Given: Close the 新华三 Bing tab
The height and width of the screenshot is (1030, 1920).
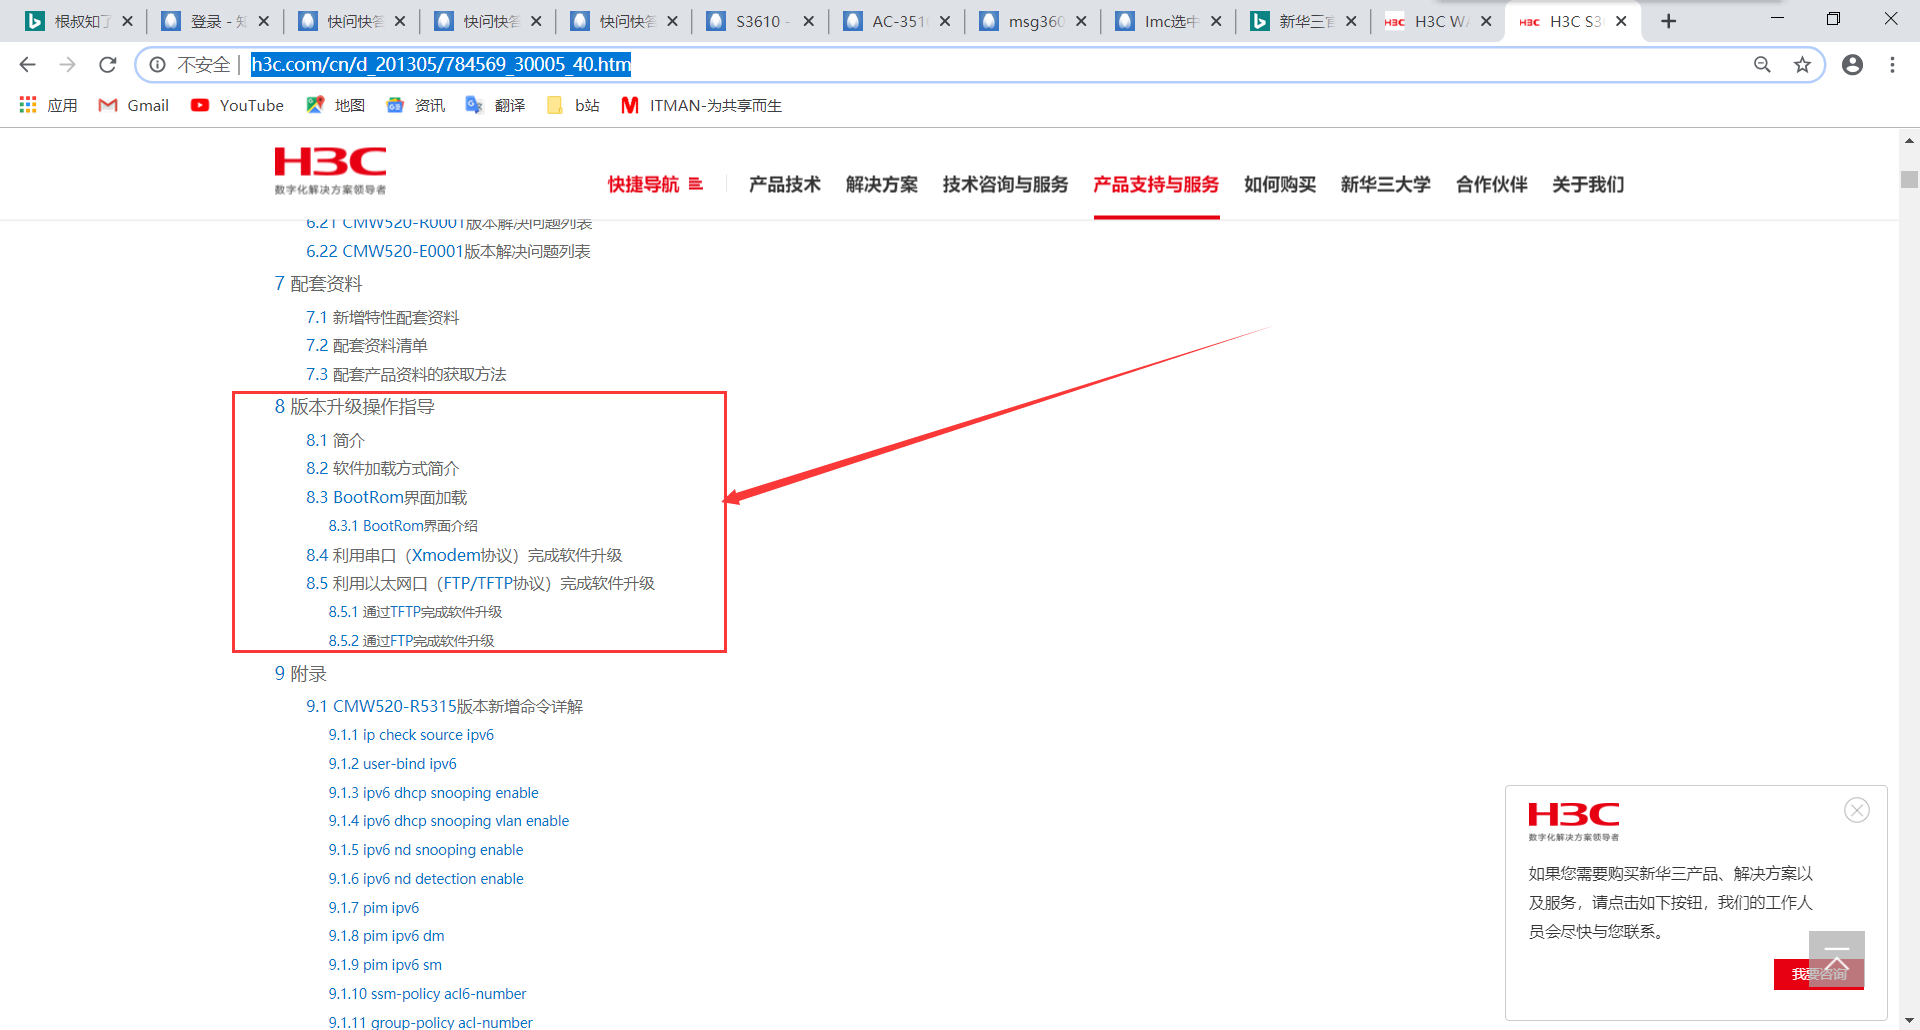Looking at the screenshot, I should (1351, 21).
